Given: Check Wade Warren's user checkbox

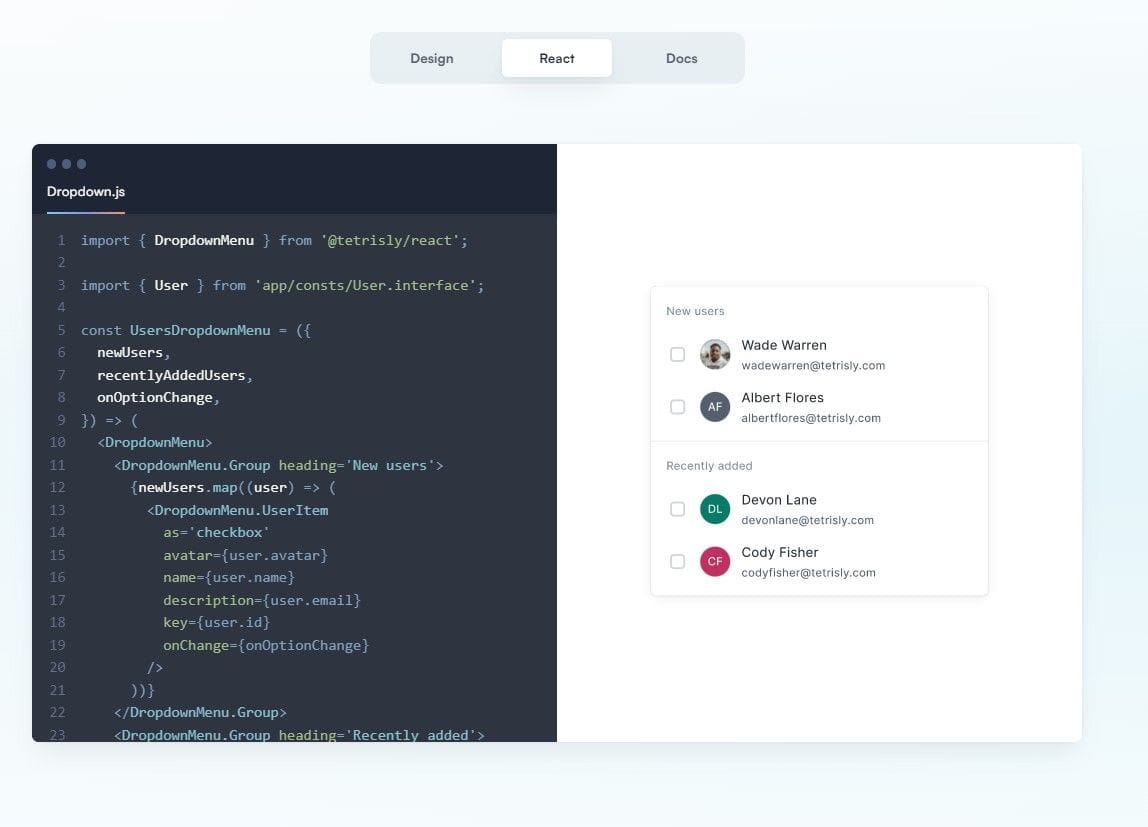Looking at the screenshot, I should pyautogui.click(x=677, y=354).
